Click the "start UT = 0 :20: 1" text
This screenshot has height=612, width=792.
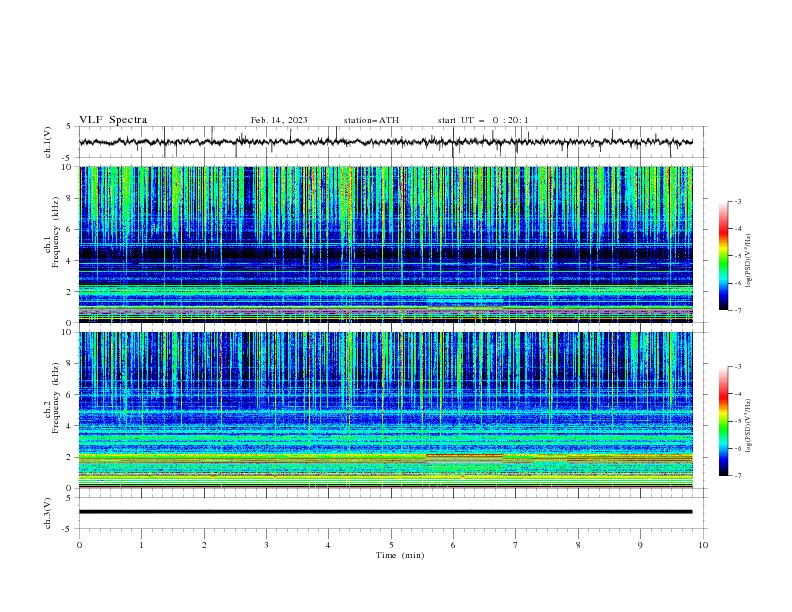[483, 120]
